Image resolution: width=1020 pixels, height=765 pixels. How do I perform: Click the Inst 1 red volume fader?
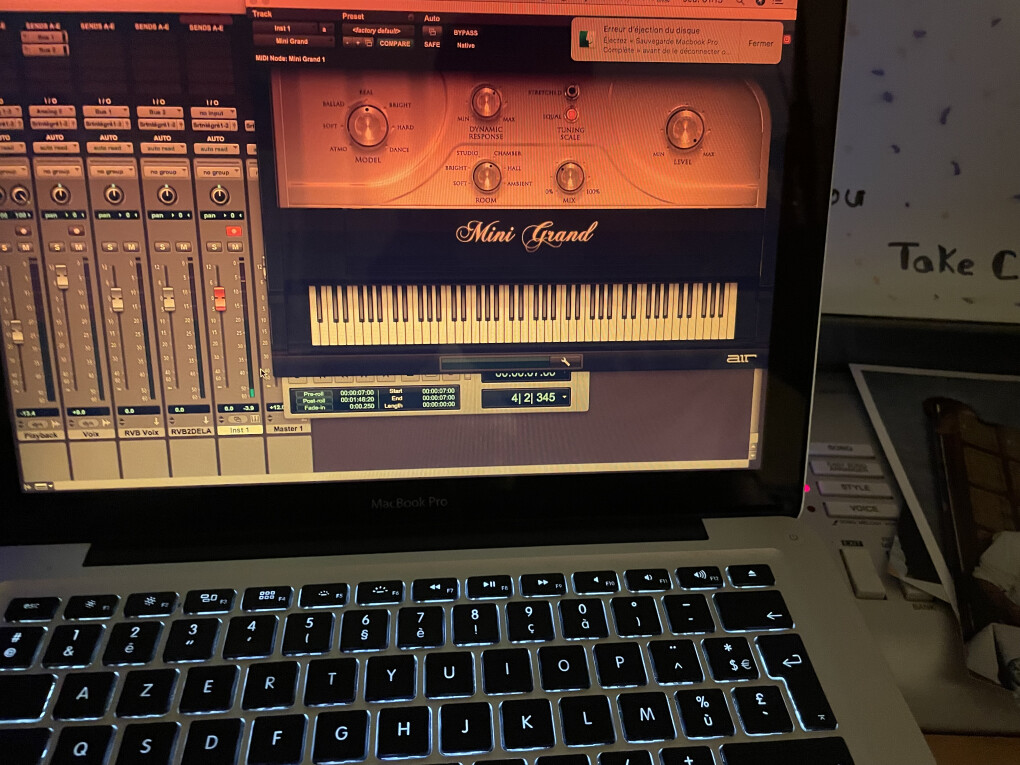(x=219, y=299)
